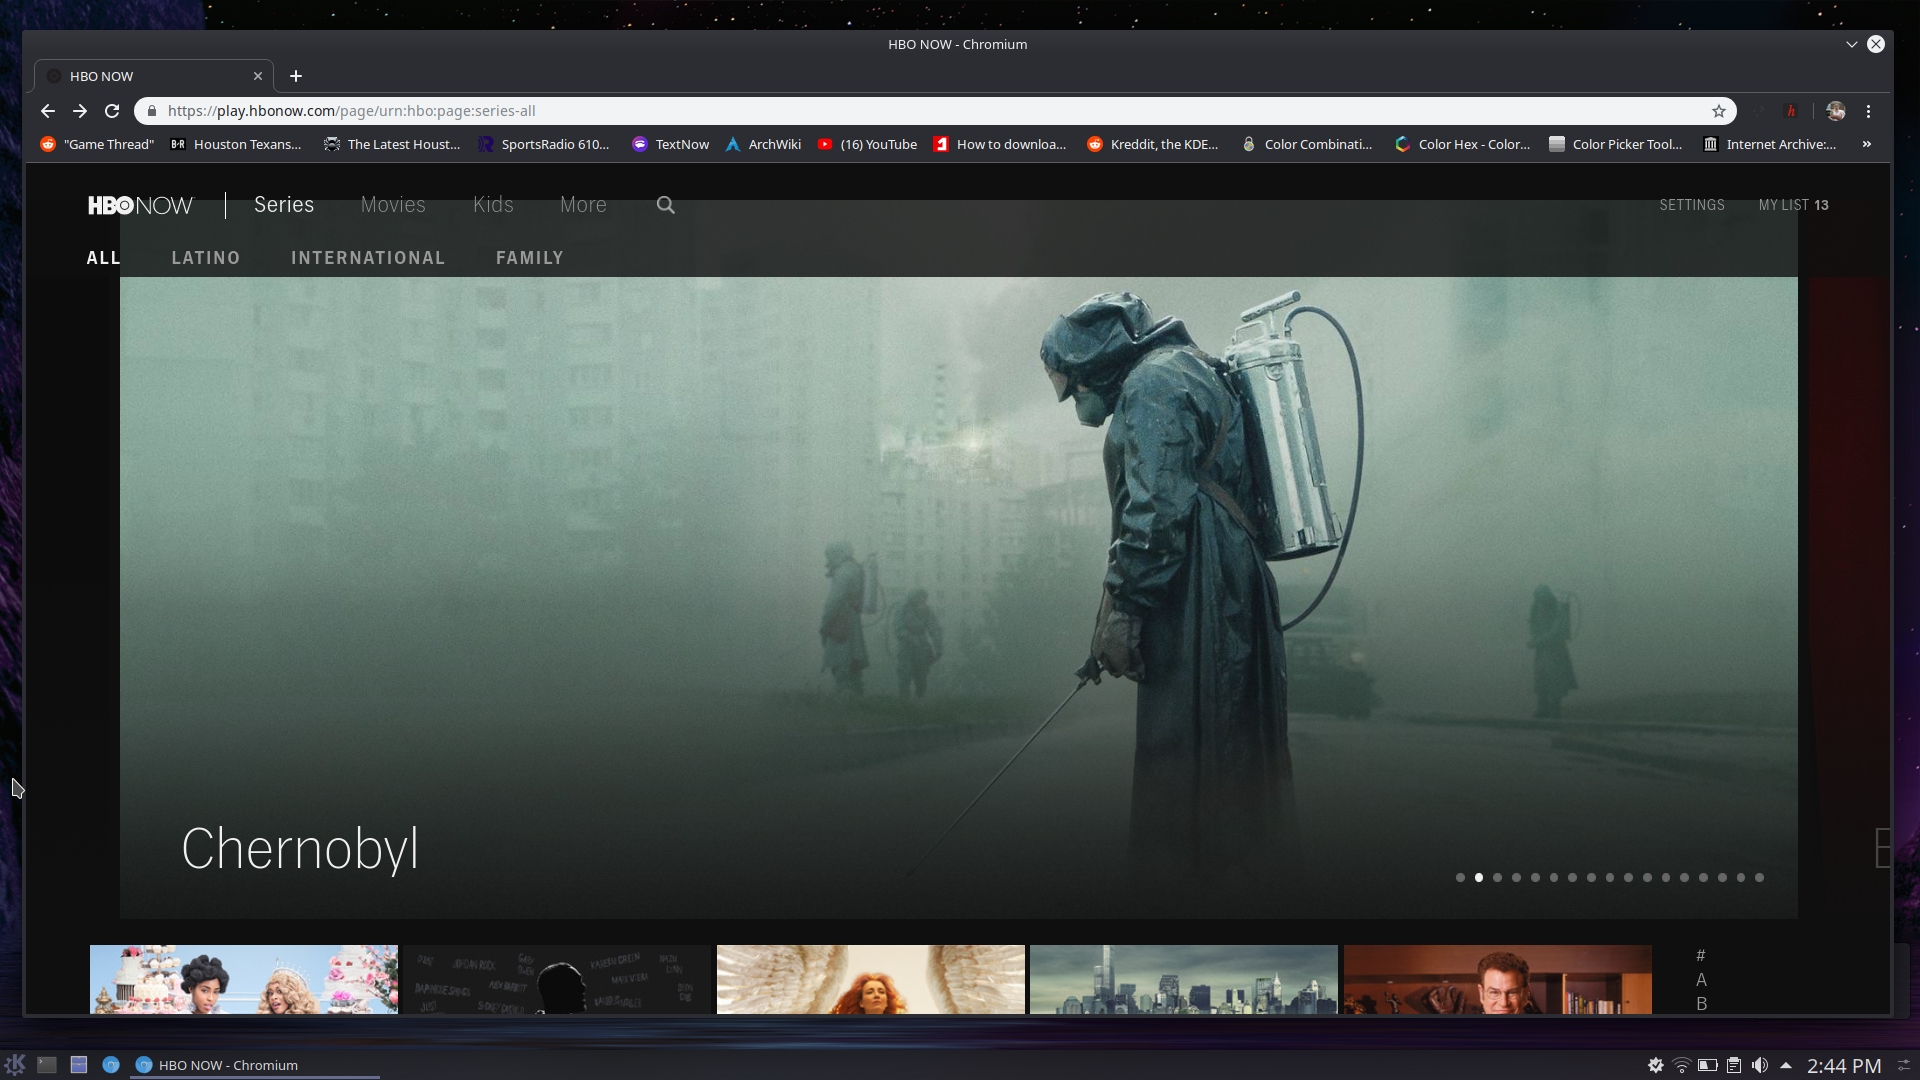
Task: Open the How to downloa... bookmark
Action: click(1000, 144)
